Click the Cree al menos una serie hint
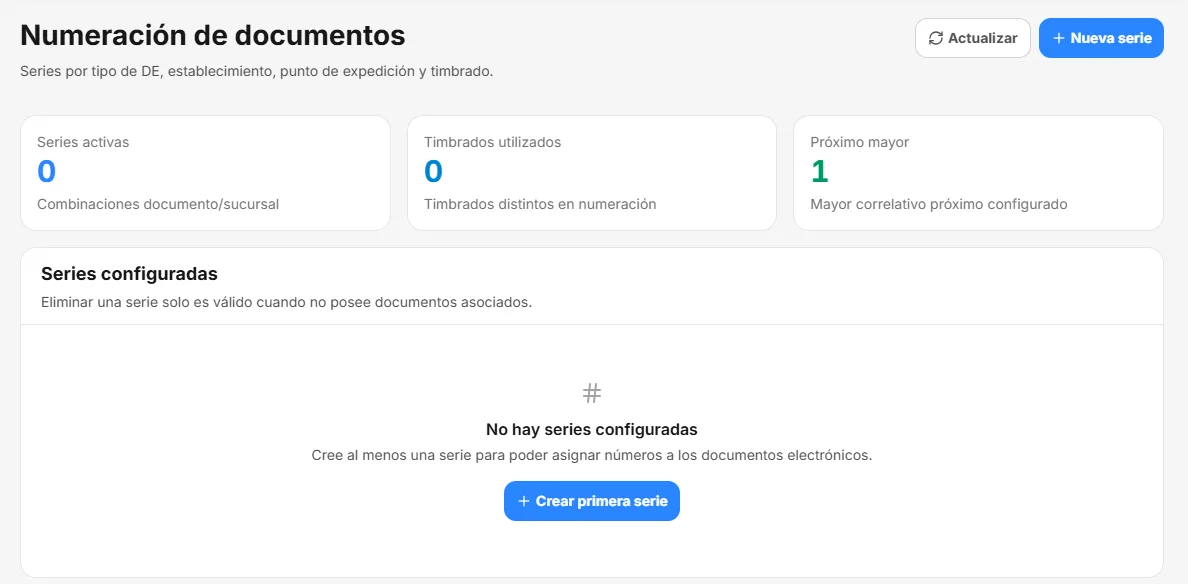This screenshot has height=584, width=1188. (592, 456)
